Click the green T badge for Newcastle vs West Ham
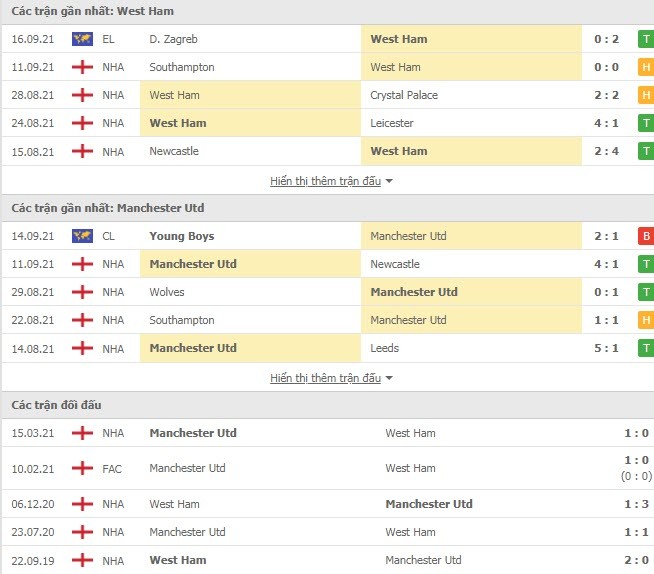 point(646,151)
